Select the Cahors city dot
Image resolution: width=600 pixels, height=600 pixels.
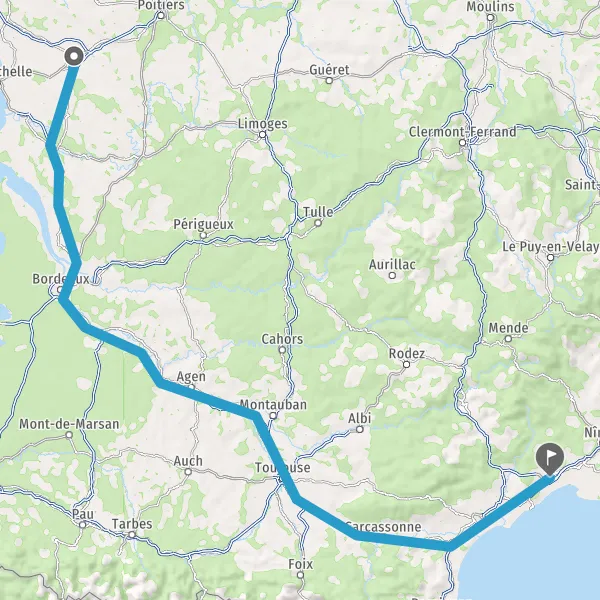[x=282, y=349]
